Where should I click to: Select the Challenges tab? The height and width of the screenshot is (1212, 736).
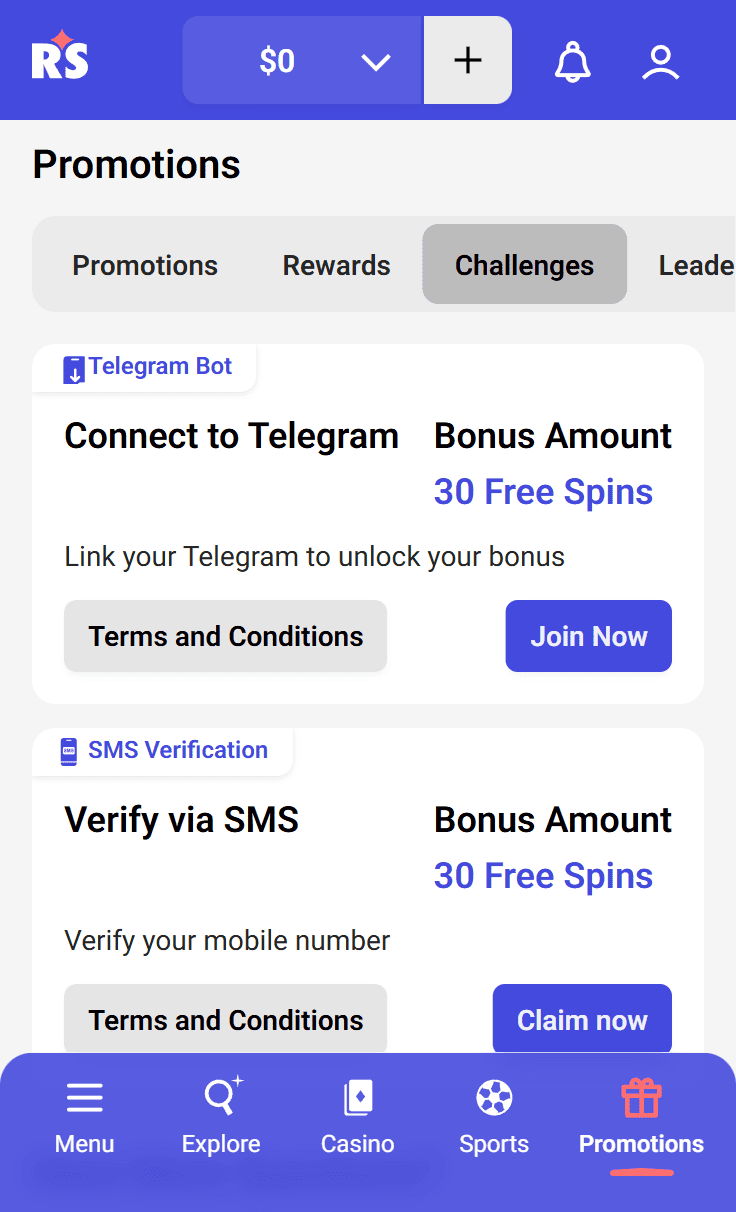[x=524, y=265]
